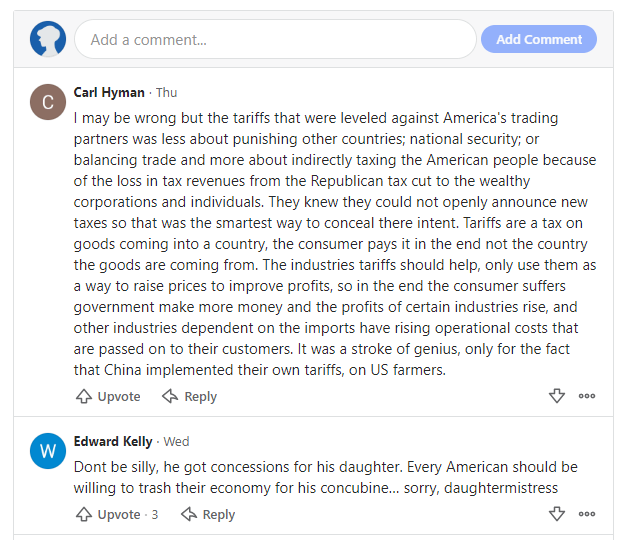Focus the Add a comment field

coord(275,39)
